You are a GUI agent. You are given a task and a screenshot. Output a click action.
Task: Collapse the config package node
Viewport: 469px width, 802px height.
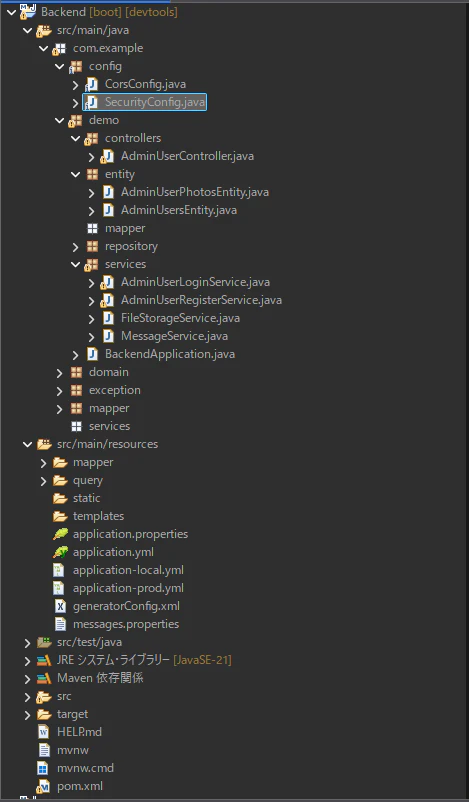[x=59, y=66]
